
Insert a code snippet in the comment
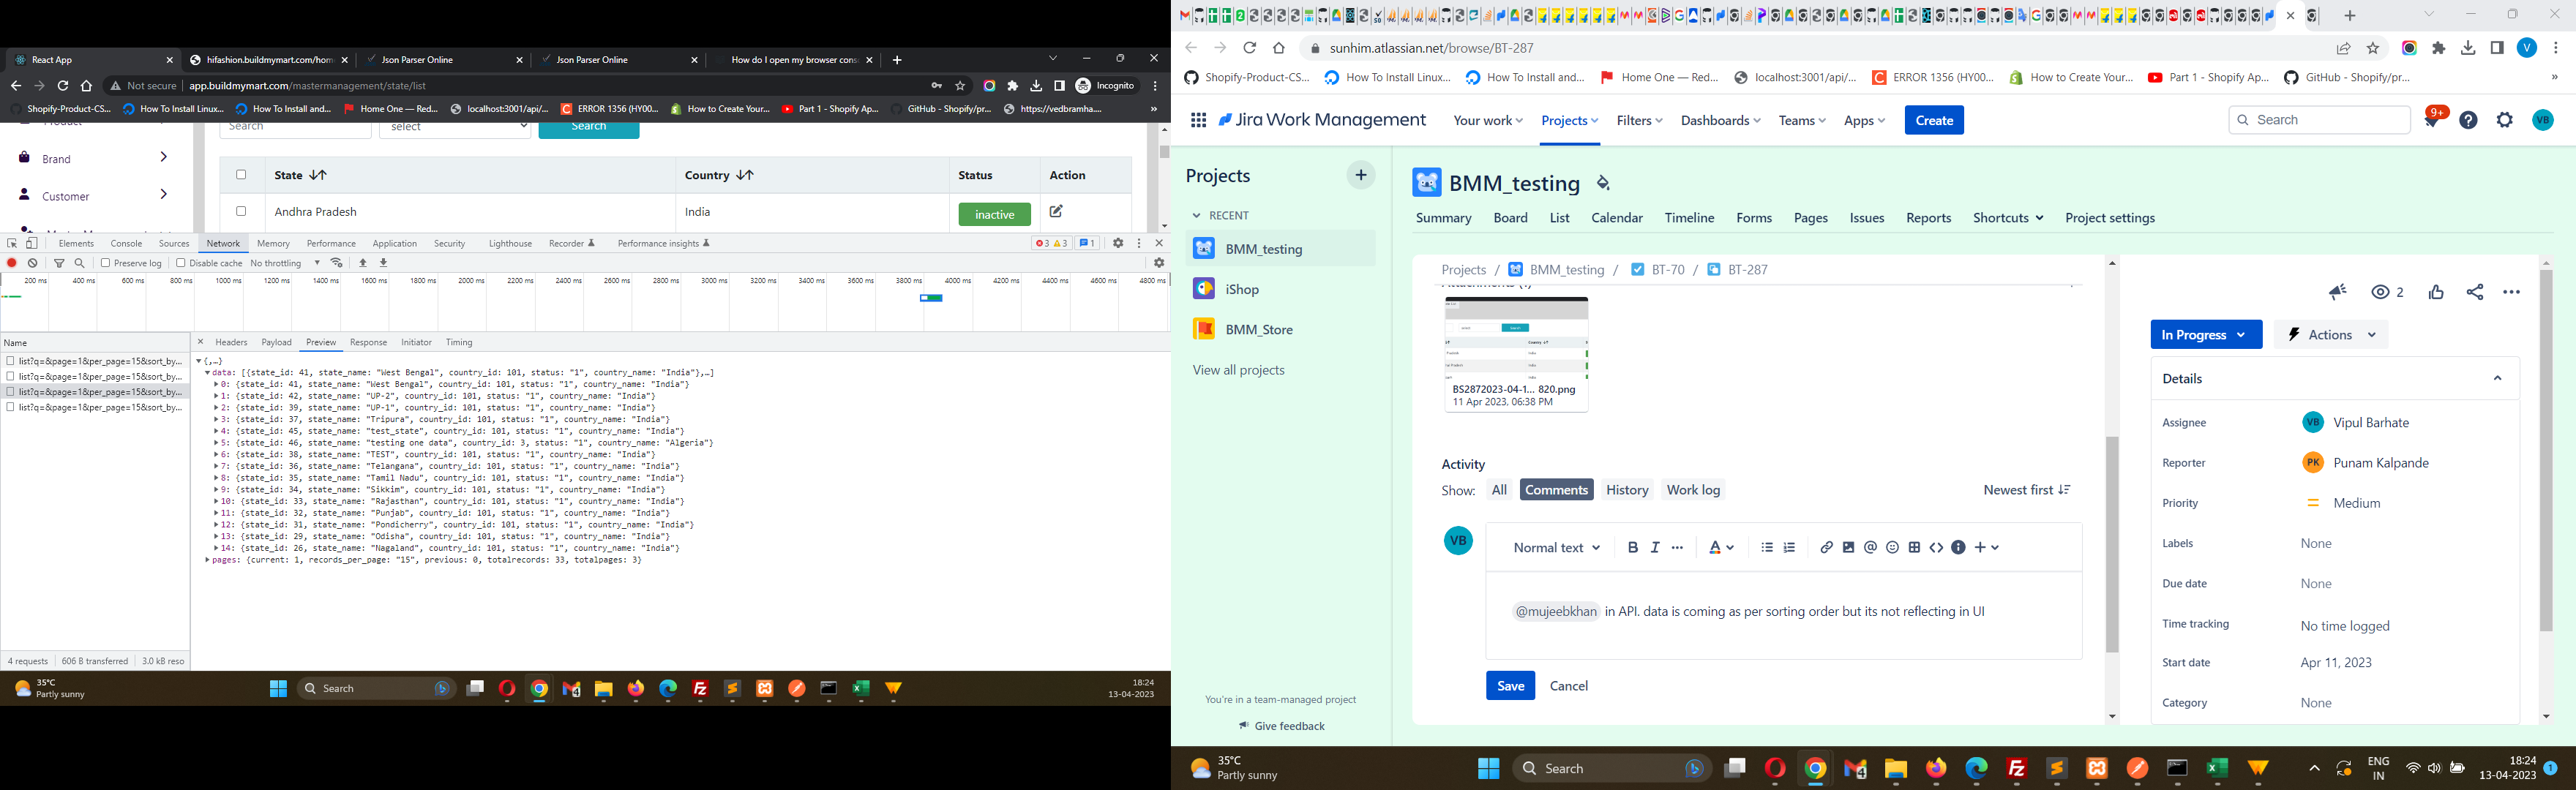coord(1936,547)
